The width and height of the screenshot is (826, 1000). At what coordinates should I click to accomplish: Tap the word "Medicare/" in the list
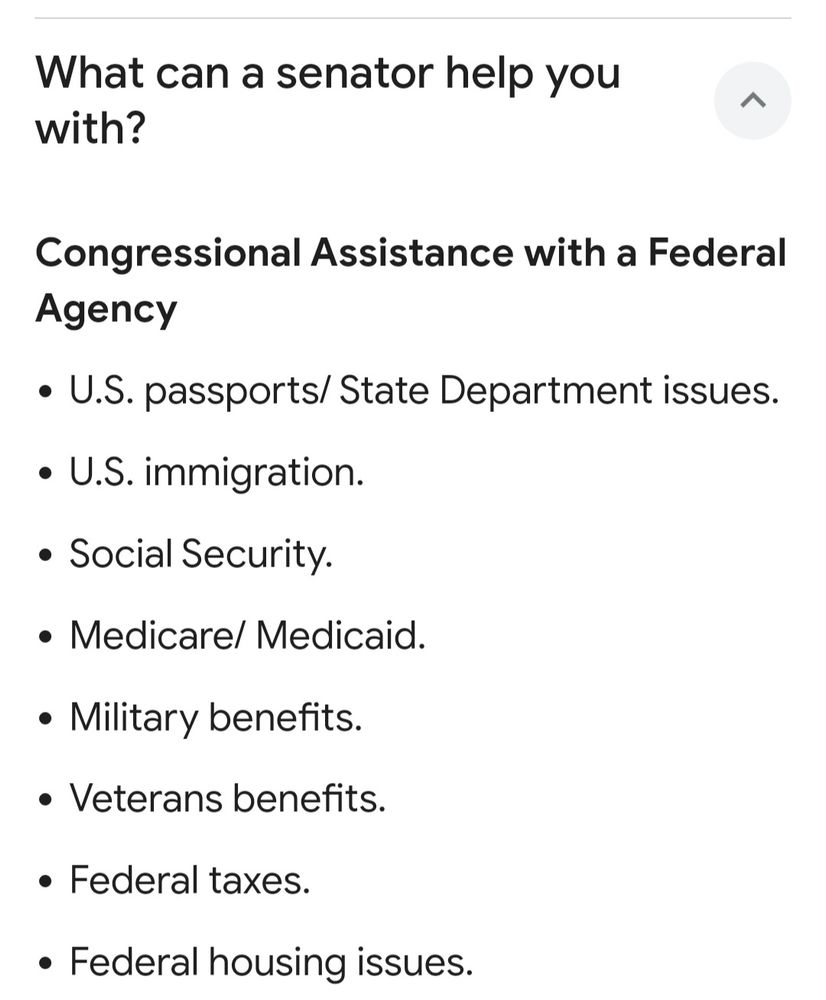click(157, 635)
